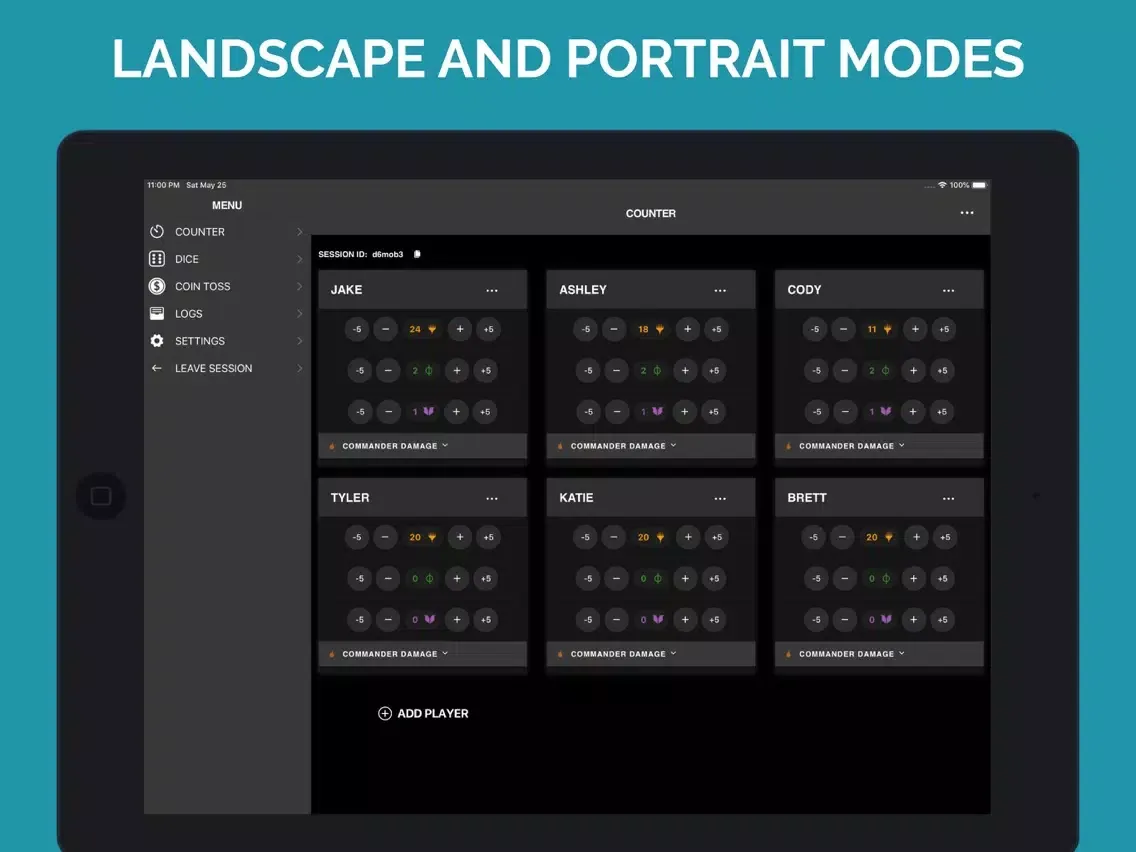
Task: Add 5 to Jake's life total
Action: pos(487,329)
